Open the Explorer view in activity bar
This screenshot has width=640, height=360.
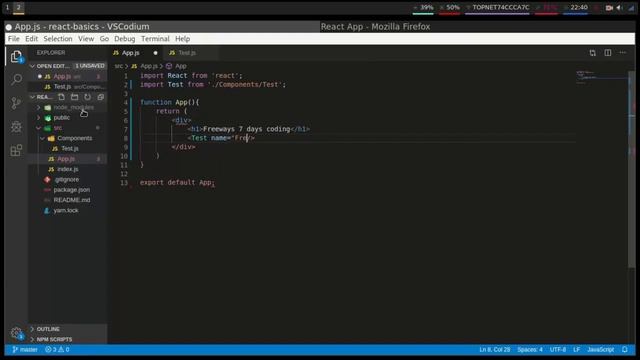(x=16, y=56)
